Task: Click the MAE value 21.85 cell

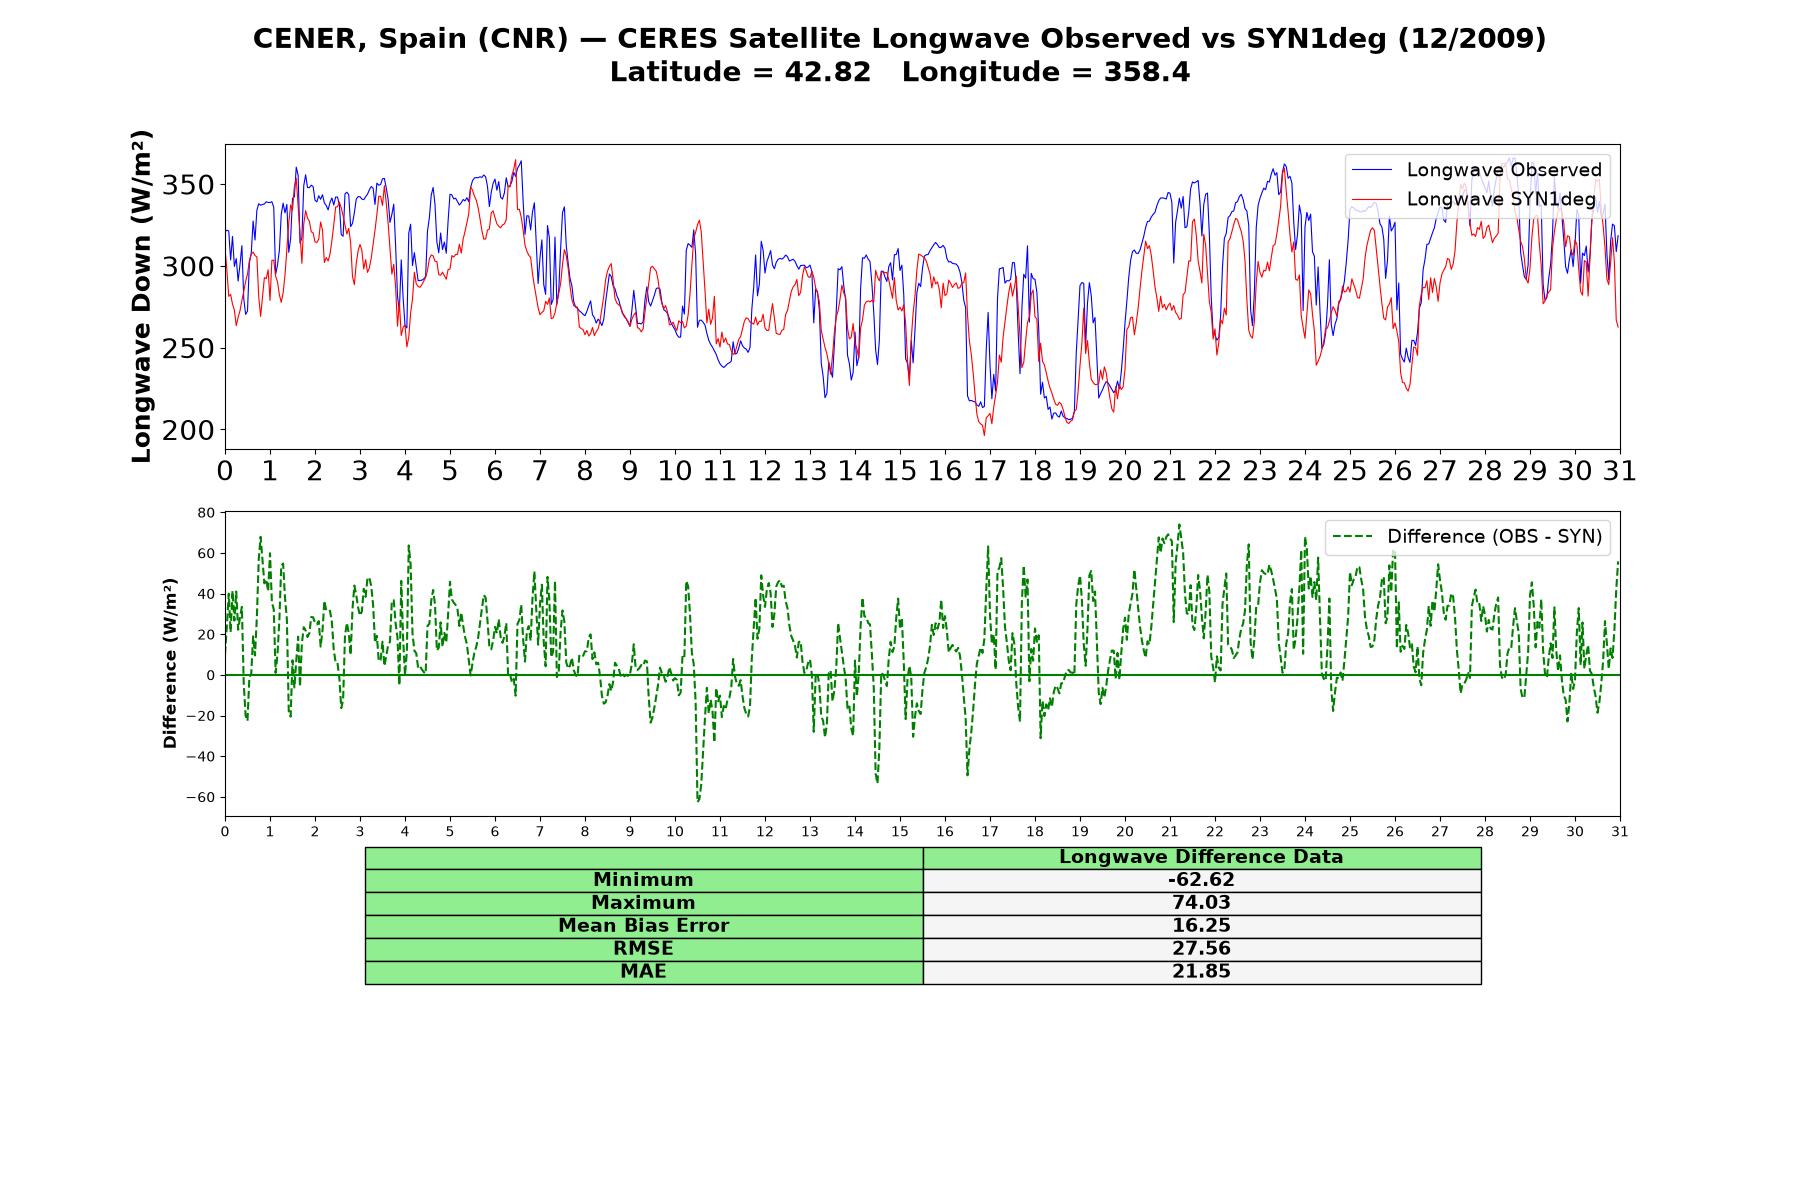Action: (x=1202, y=972)
